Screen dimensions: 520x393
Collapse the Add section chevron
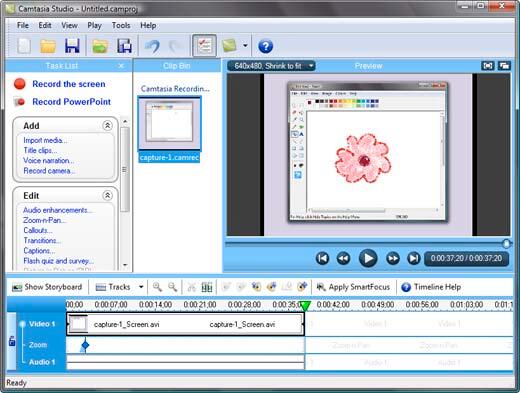[107, 126]
